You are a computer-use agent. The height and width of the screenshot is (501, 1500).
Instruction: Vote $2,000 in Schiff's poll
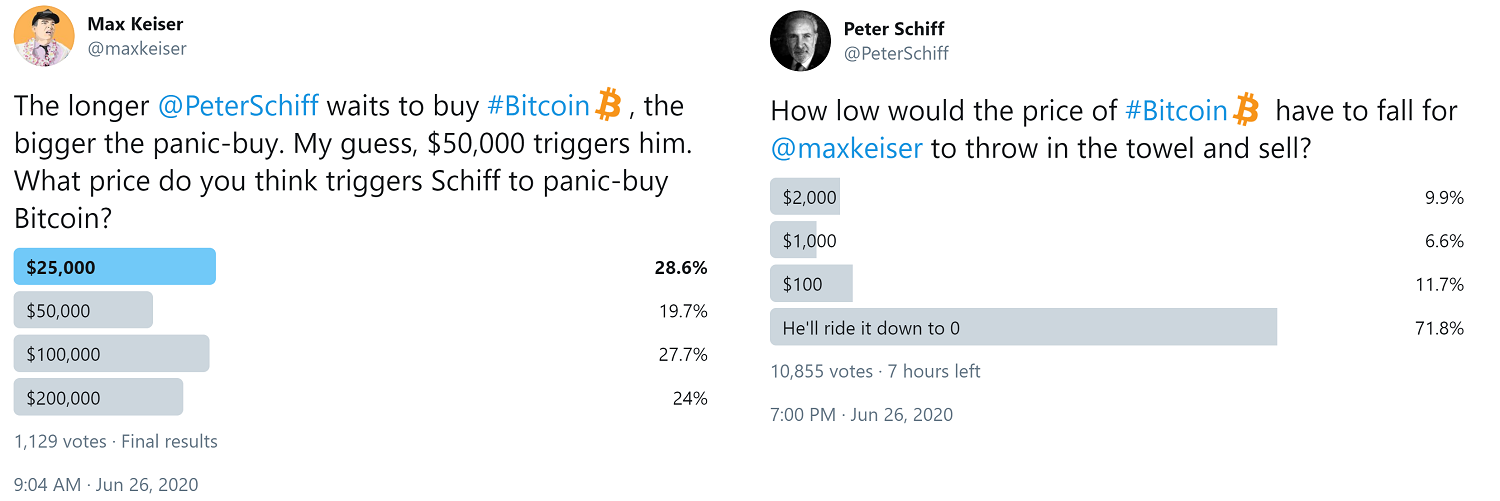(805, 197)
